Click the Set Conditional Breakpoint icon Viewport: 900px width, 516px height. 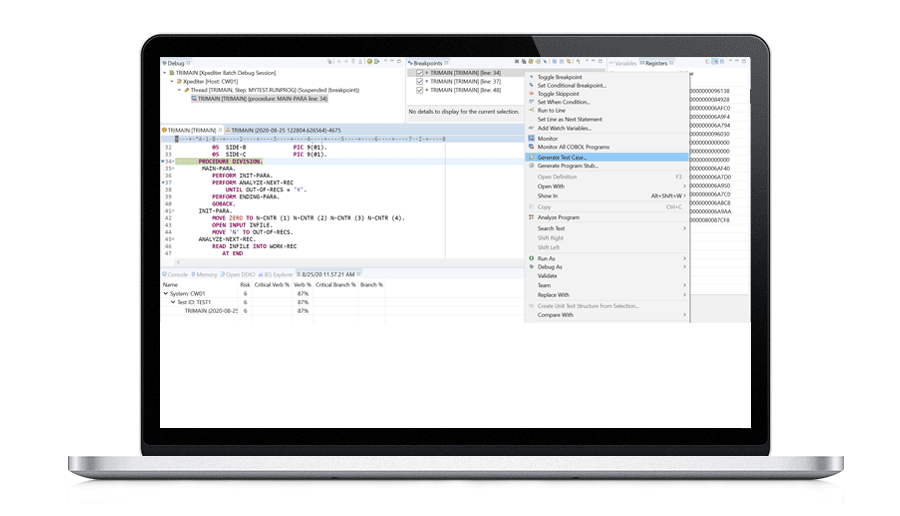pos(531,86)
